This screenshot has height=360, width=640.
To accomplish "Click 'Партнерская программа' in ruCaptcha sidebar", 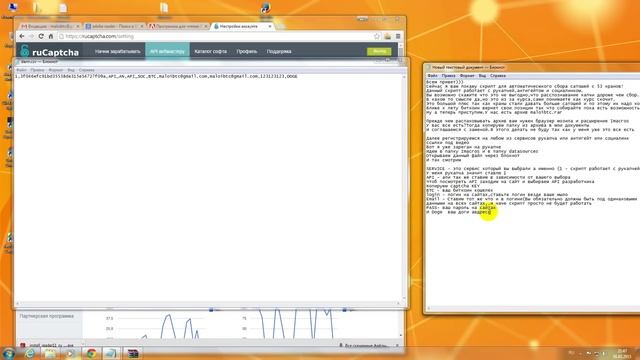I will [47, 316].
